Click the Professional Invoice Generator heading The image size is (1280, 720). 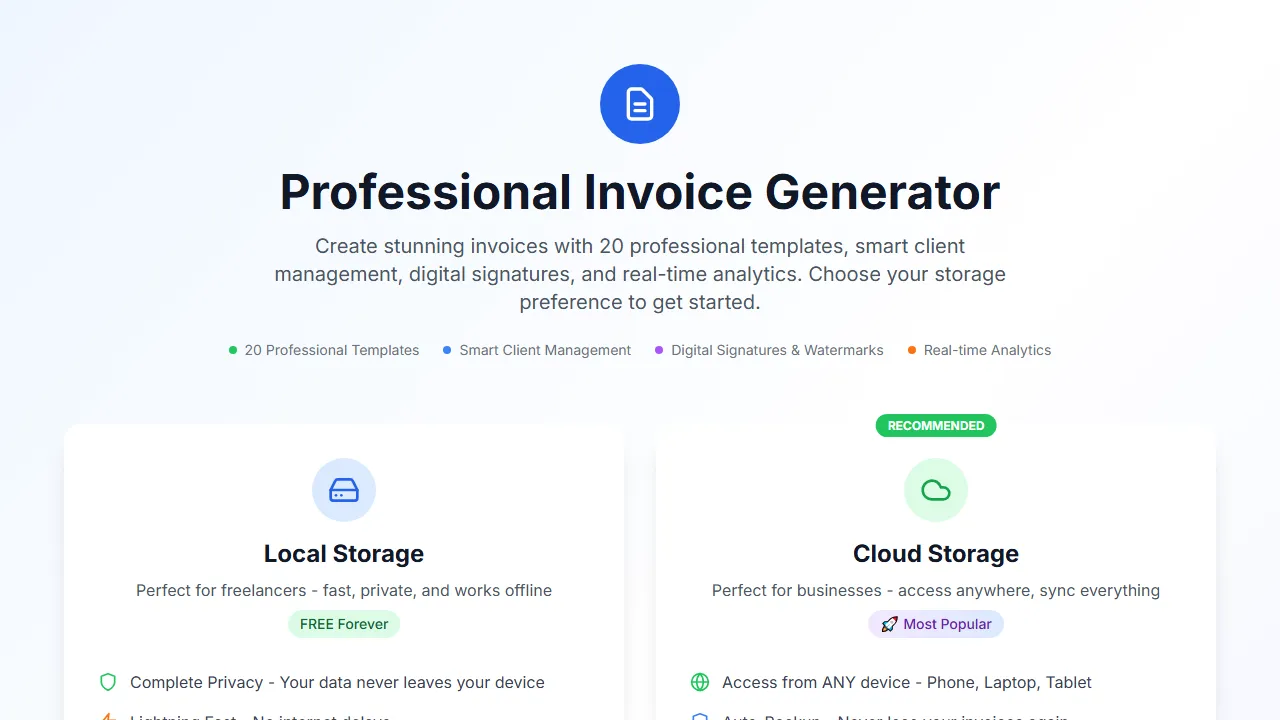pyautogui.click(x=639, y=192)
